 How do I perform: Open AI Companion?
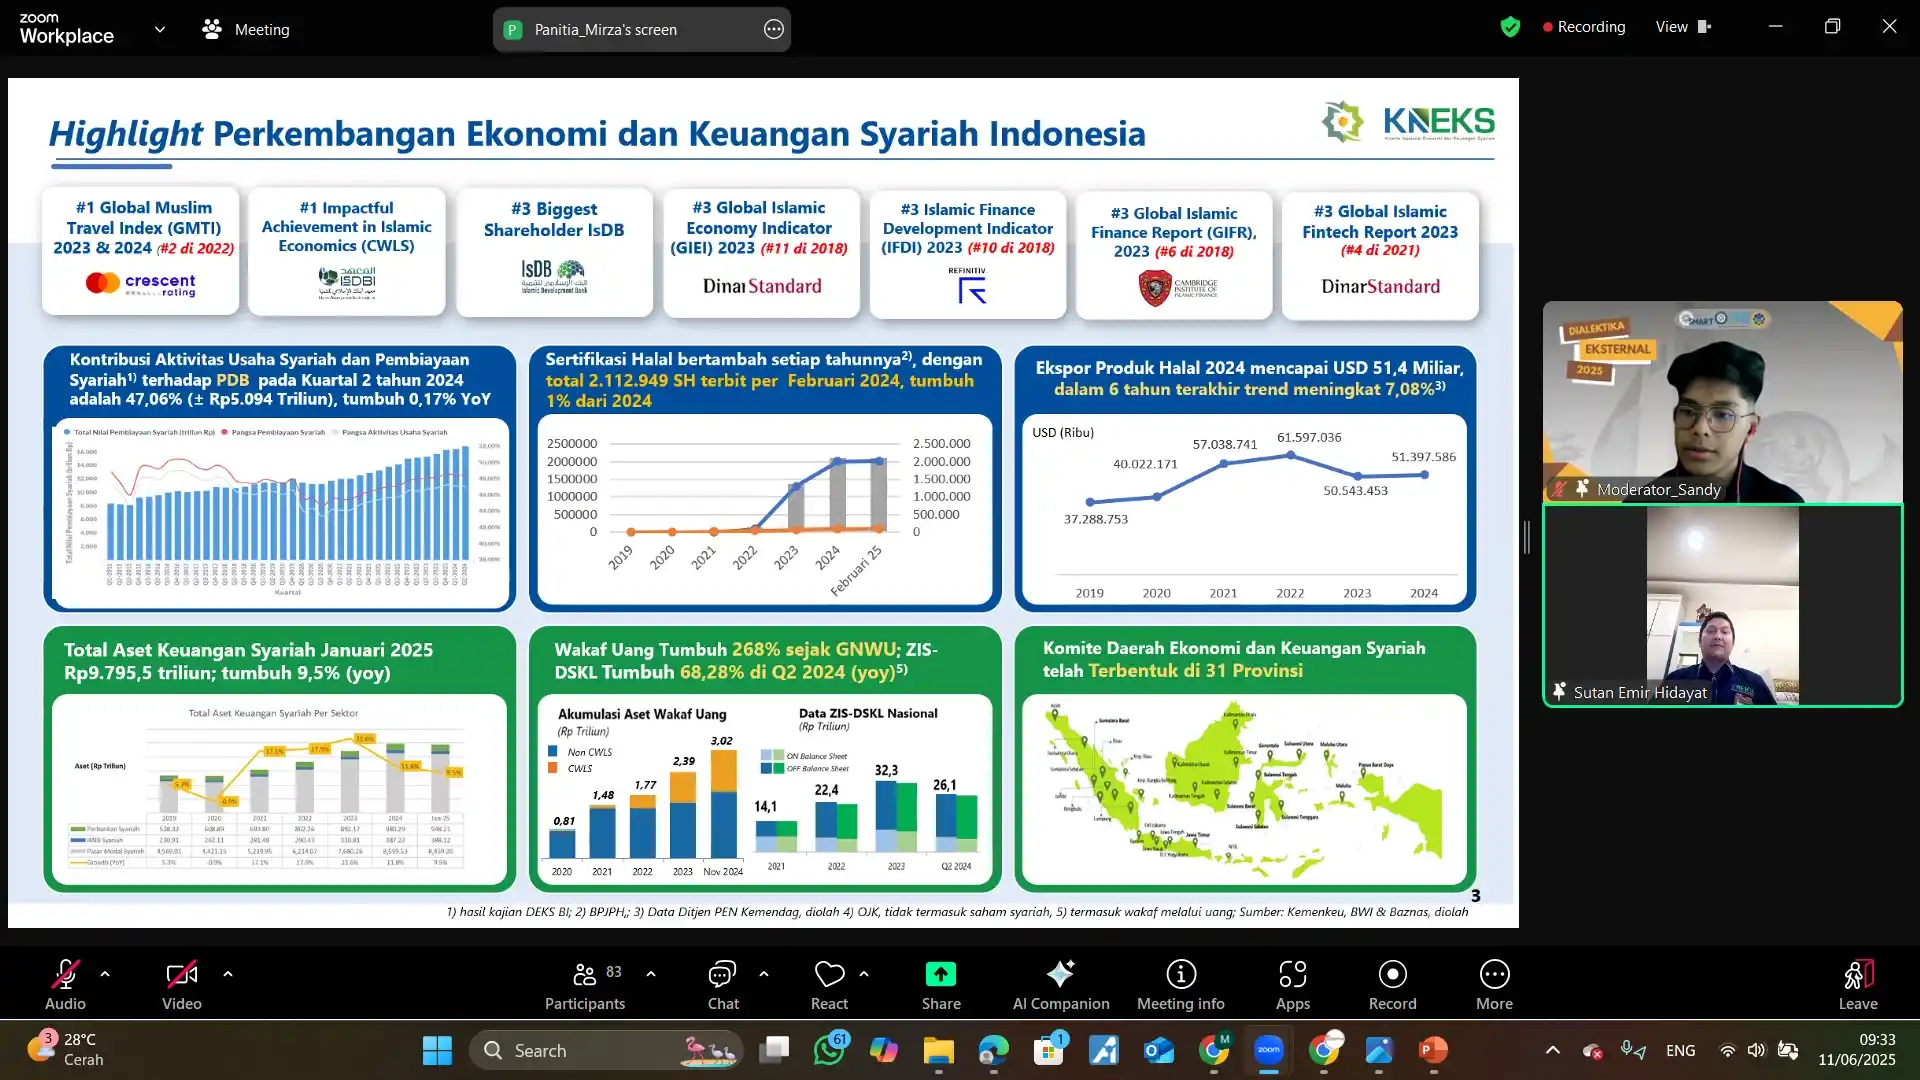click(x=1061, y=985)
